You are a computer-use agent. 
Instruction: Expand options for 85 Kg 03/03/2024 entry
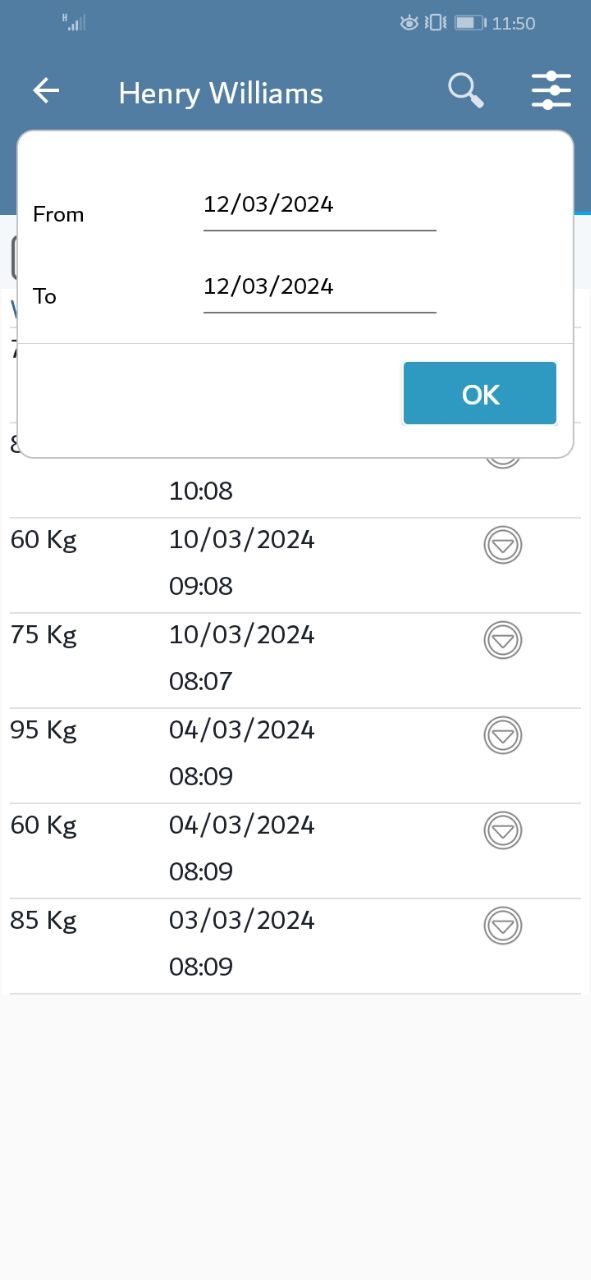503,925
